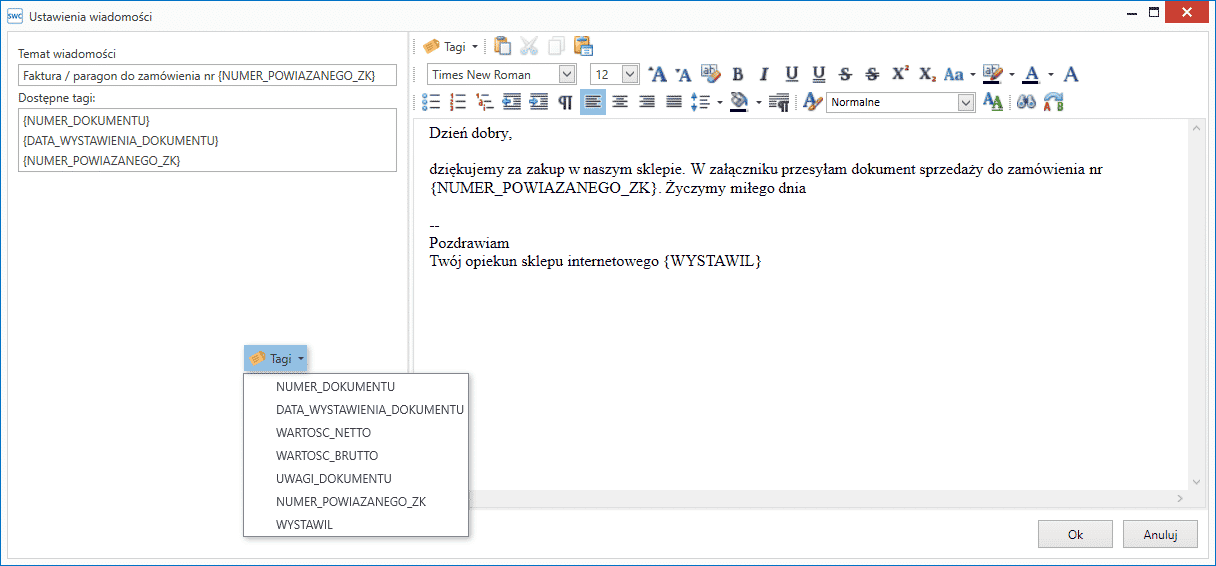Choose WARTOSC_BRUTTO menu entry
The width and height of the screenshot is (1216, 566).
point(356,456)
